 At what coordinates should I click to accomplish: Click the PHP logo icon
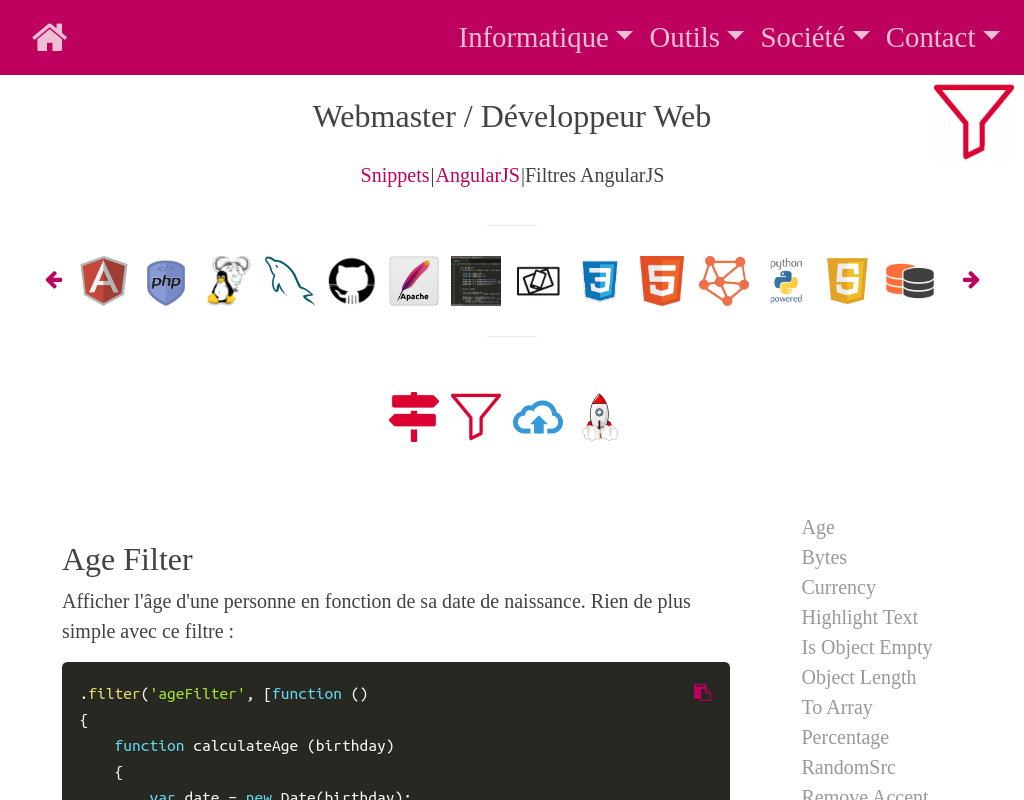coord(166,280)
